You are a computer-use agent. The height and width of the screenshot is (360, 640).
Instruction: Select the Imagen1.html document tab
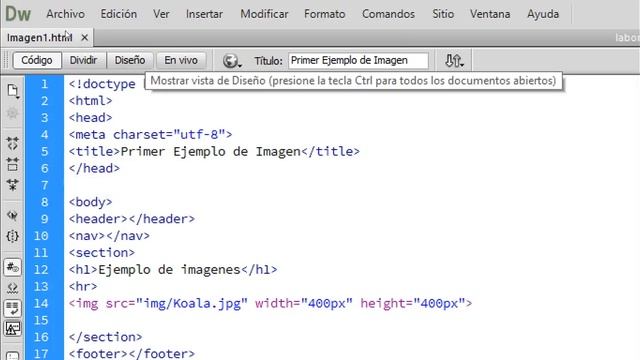[40, 38]
